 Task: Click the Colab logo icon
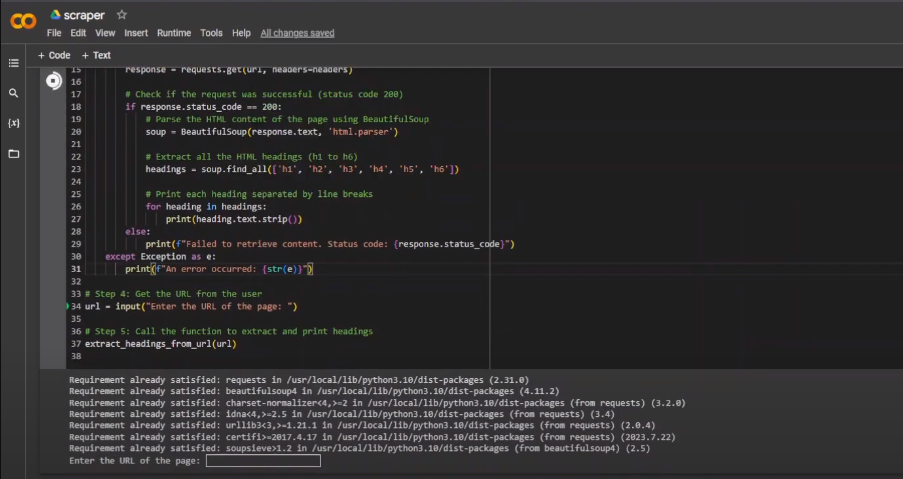coord(23,21)
